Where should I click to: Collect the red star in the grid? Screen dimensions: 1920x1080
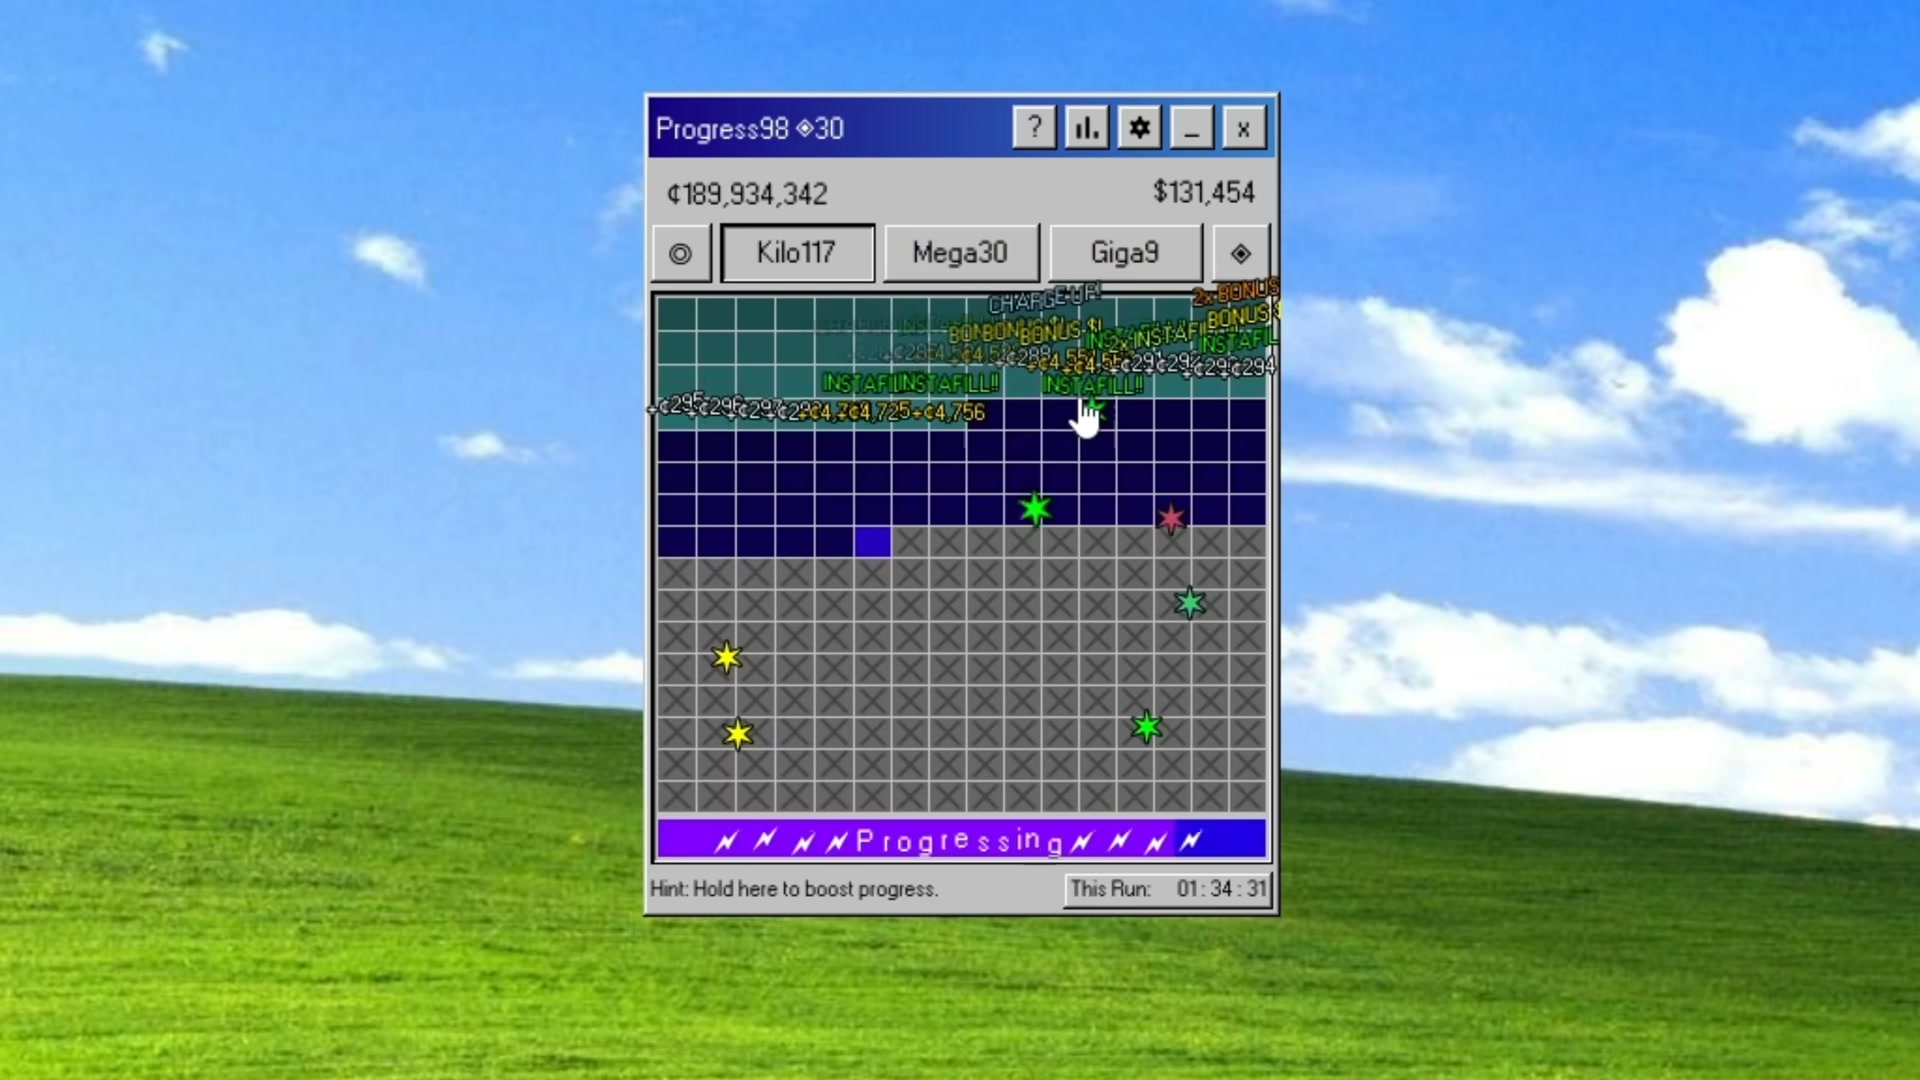coord(1171,518)
